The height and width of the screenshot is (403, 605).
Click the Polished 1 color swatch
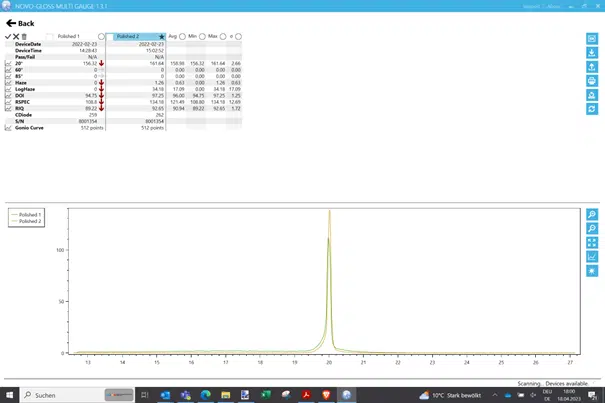(51, 36)
